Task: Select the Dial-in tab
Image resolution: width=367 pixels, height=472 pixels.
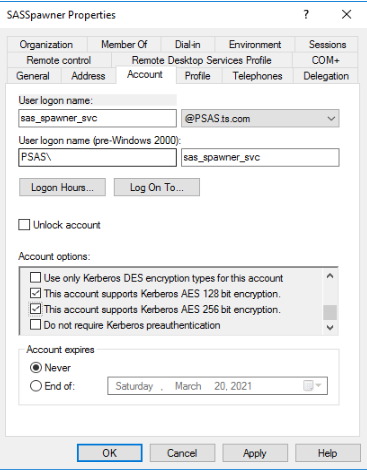Action: (x=188, y=44)
